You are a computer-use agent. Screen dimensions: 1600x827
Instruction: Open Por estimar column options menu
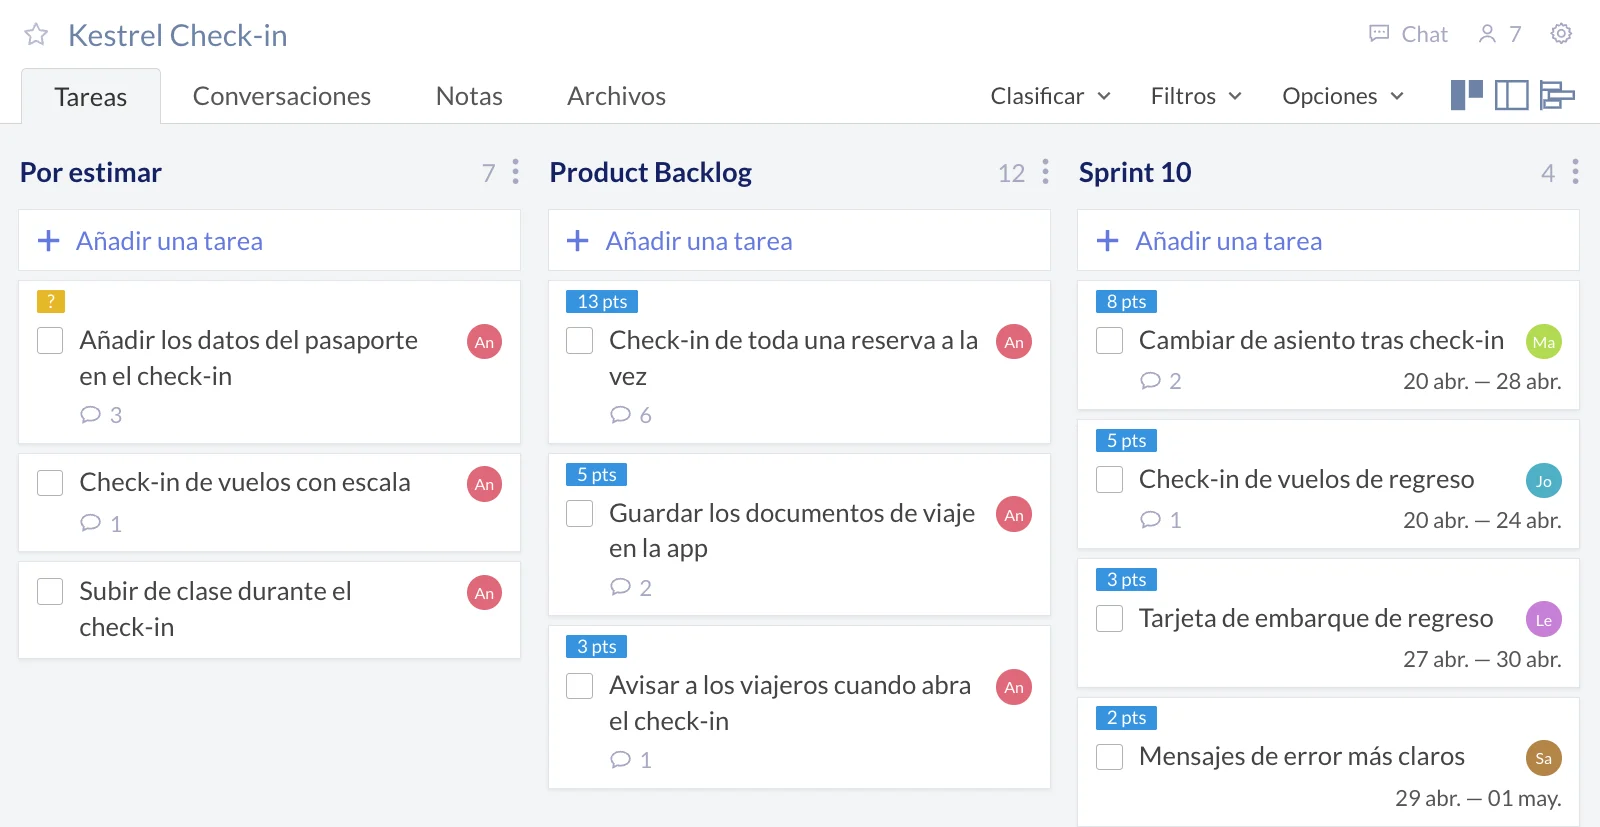click(516, 172)
